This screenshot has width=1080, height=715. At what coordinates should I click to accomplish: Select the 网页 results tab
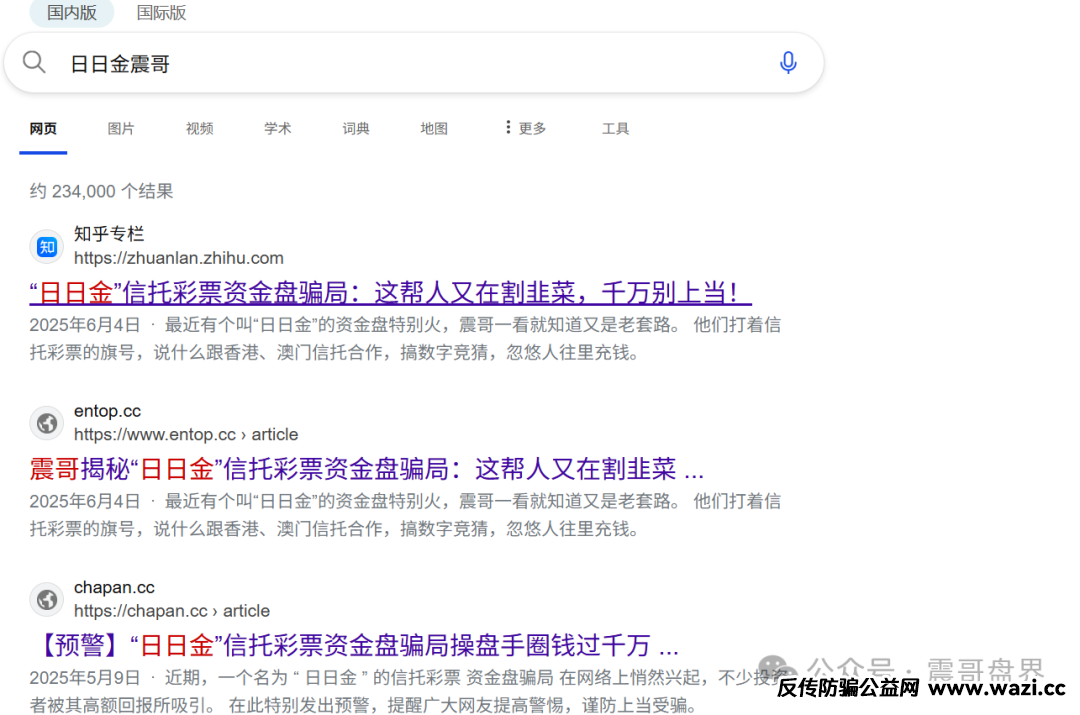43,129
